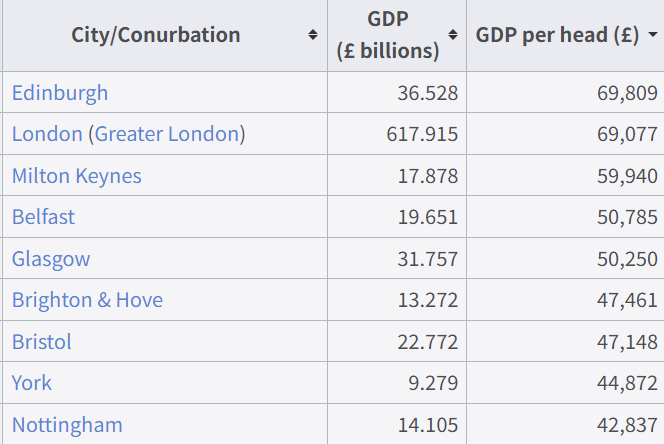Open the London (Greater London) link

click(128, 134)
